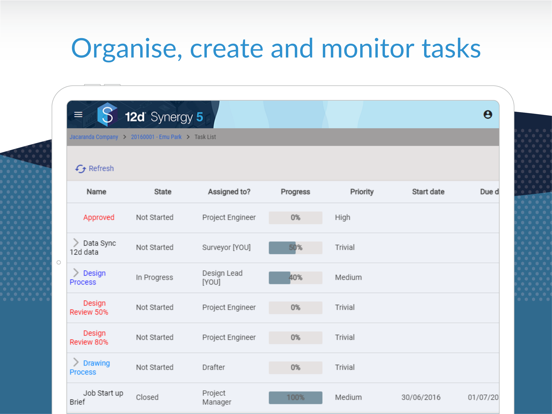Click the Refresh arrows icon
Image resolution: width=552 pixels, height=414 pixels.
tap(80, 169)
